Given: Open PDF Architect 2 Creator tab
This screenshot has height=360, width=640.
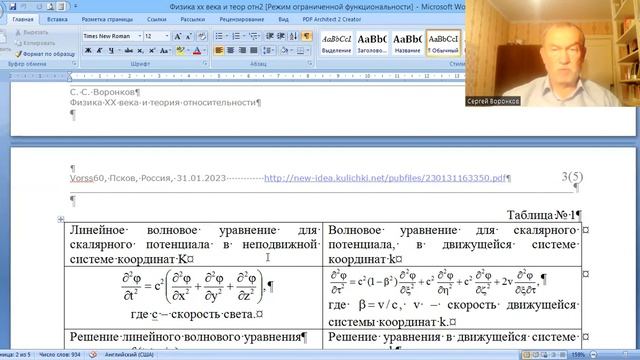Looking at the screenshot, I should (331, 19).
